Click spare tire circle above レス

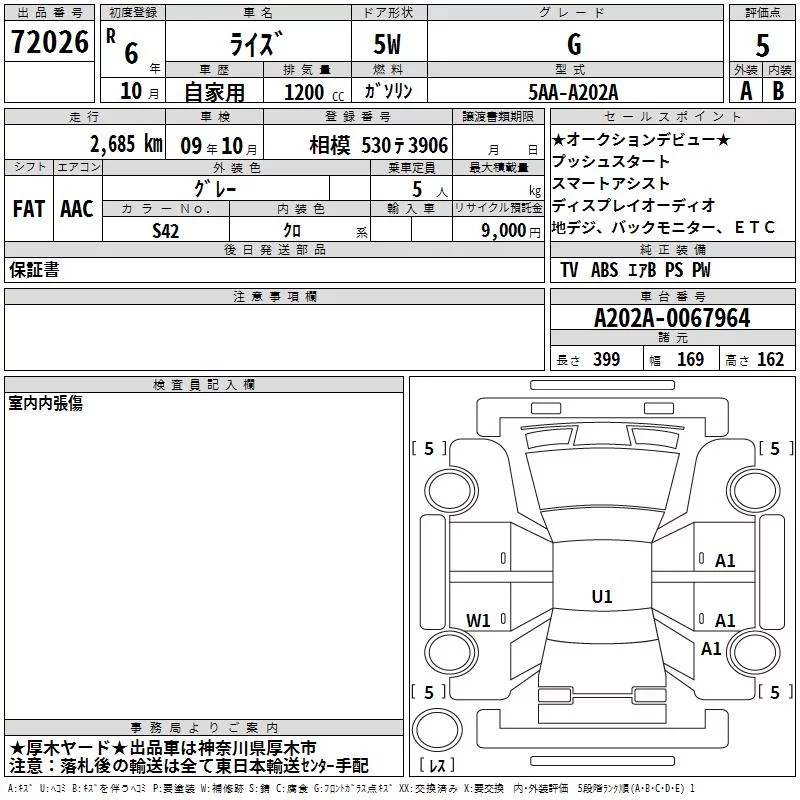click(x=437, y=730)
